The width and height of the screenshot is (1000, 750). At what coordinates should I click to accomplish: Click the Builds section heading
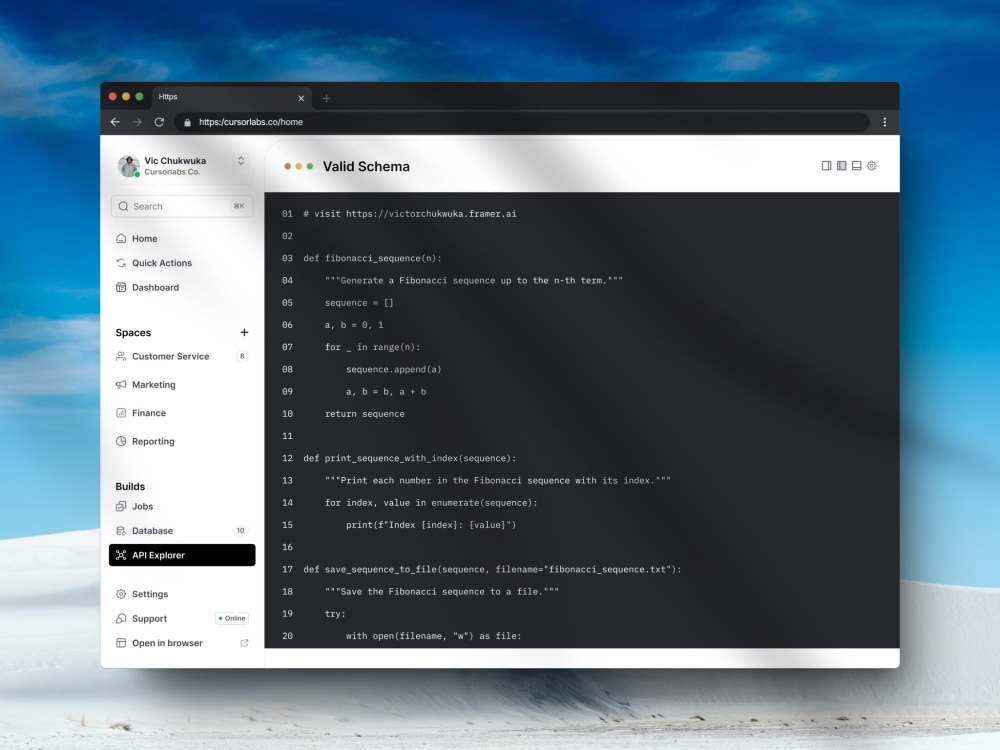pyautogui.click(x=130, y=487)
